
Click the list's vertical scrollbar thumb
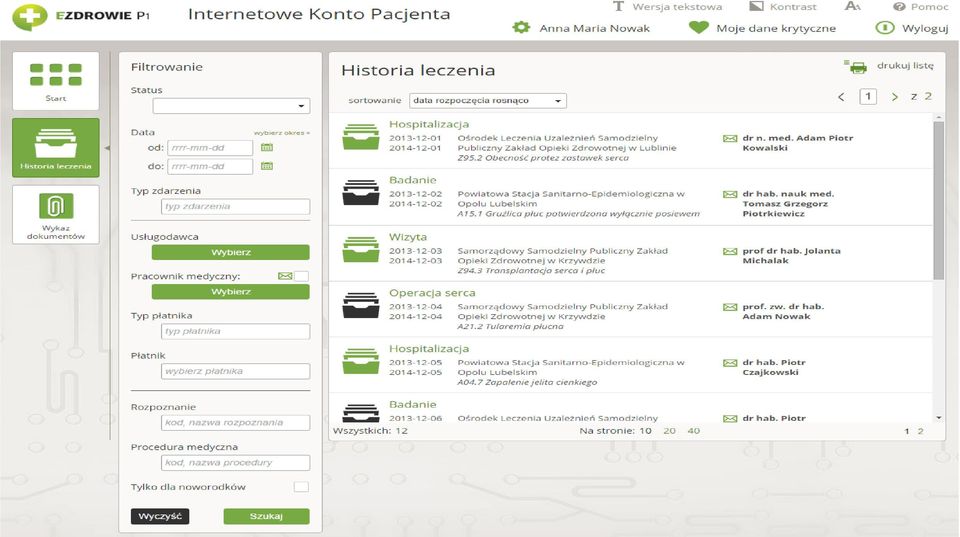click(x=939, y=201)
